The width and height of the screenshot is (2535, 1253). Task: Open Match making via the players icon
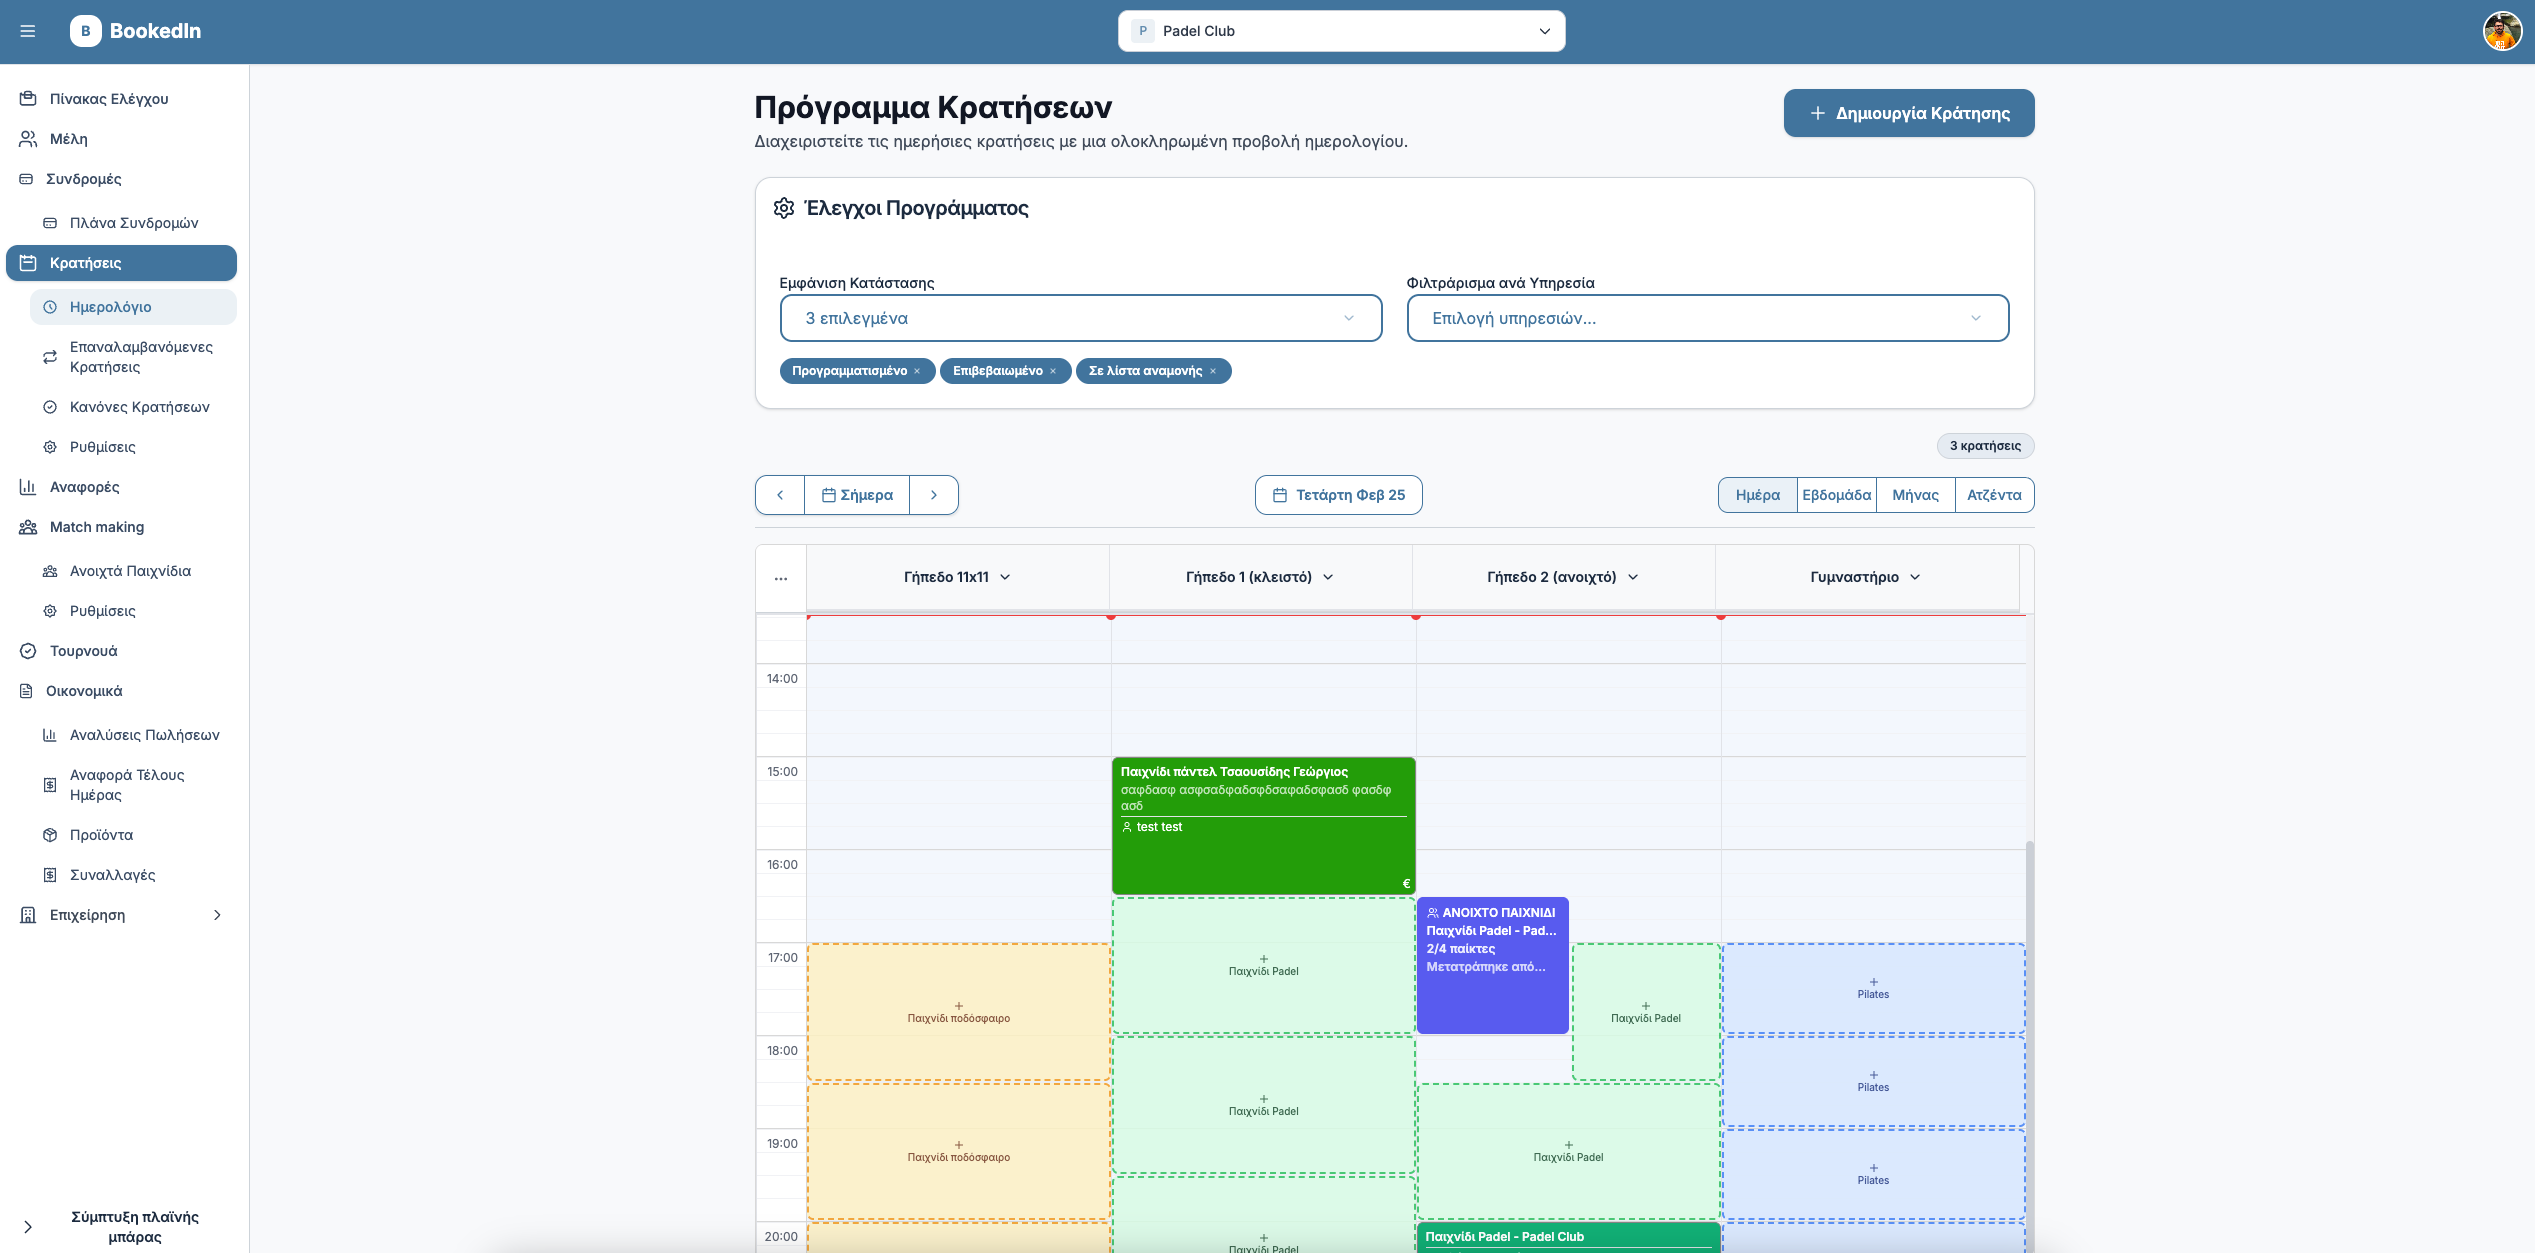[x=26, y=527]
